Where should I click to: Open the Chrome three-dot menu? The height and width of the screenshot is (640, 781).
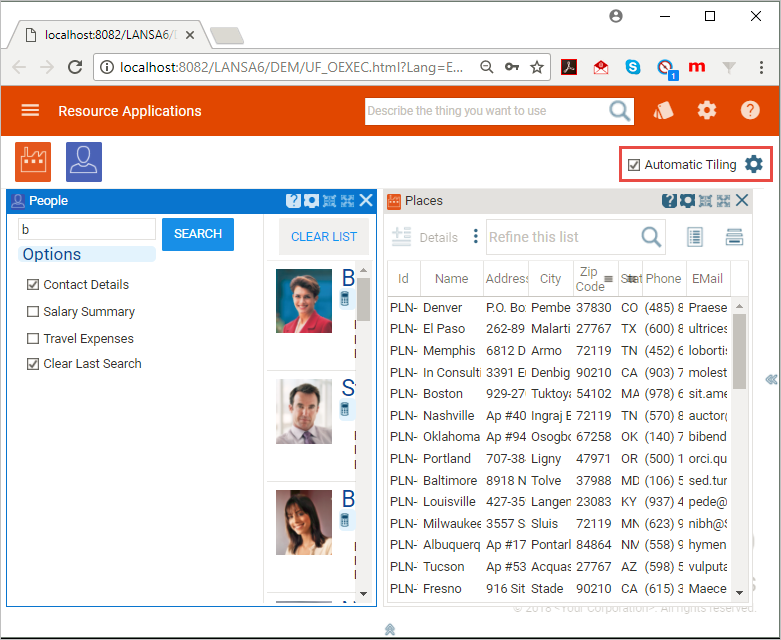(x=761, y=67)
